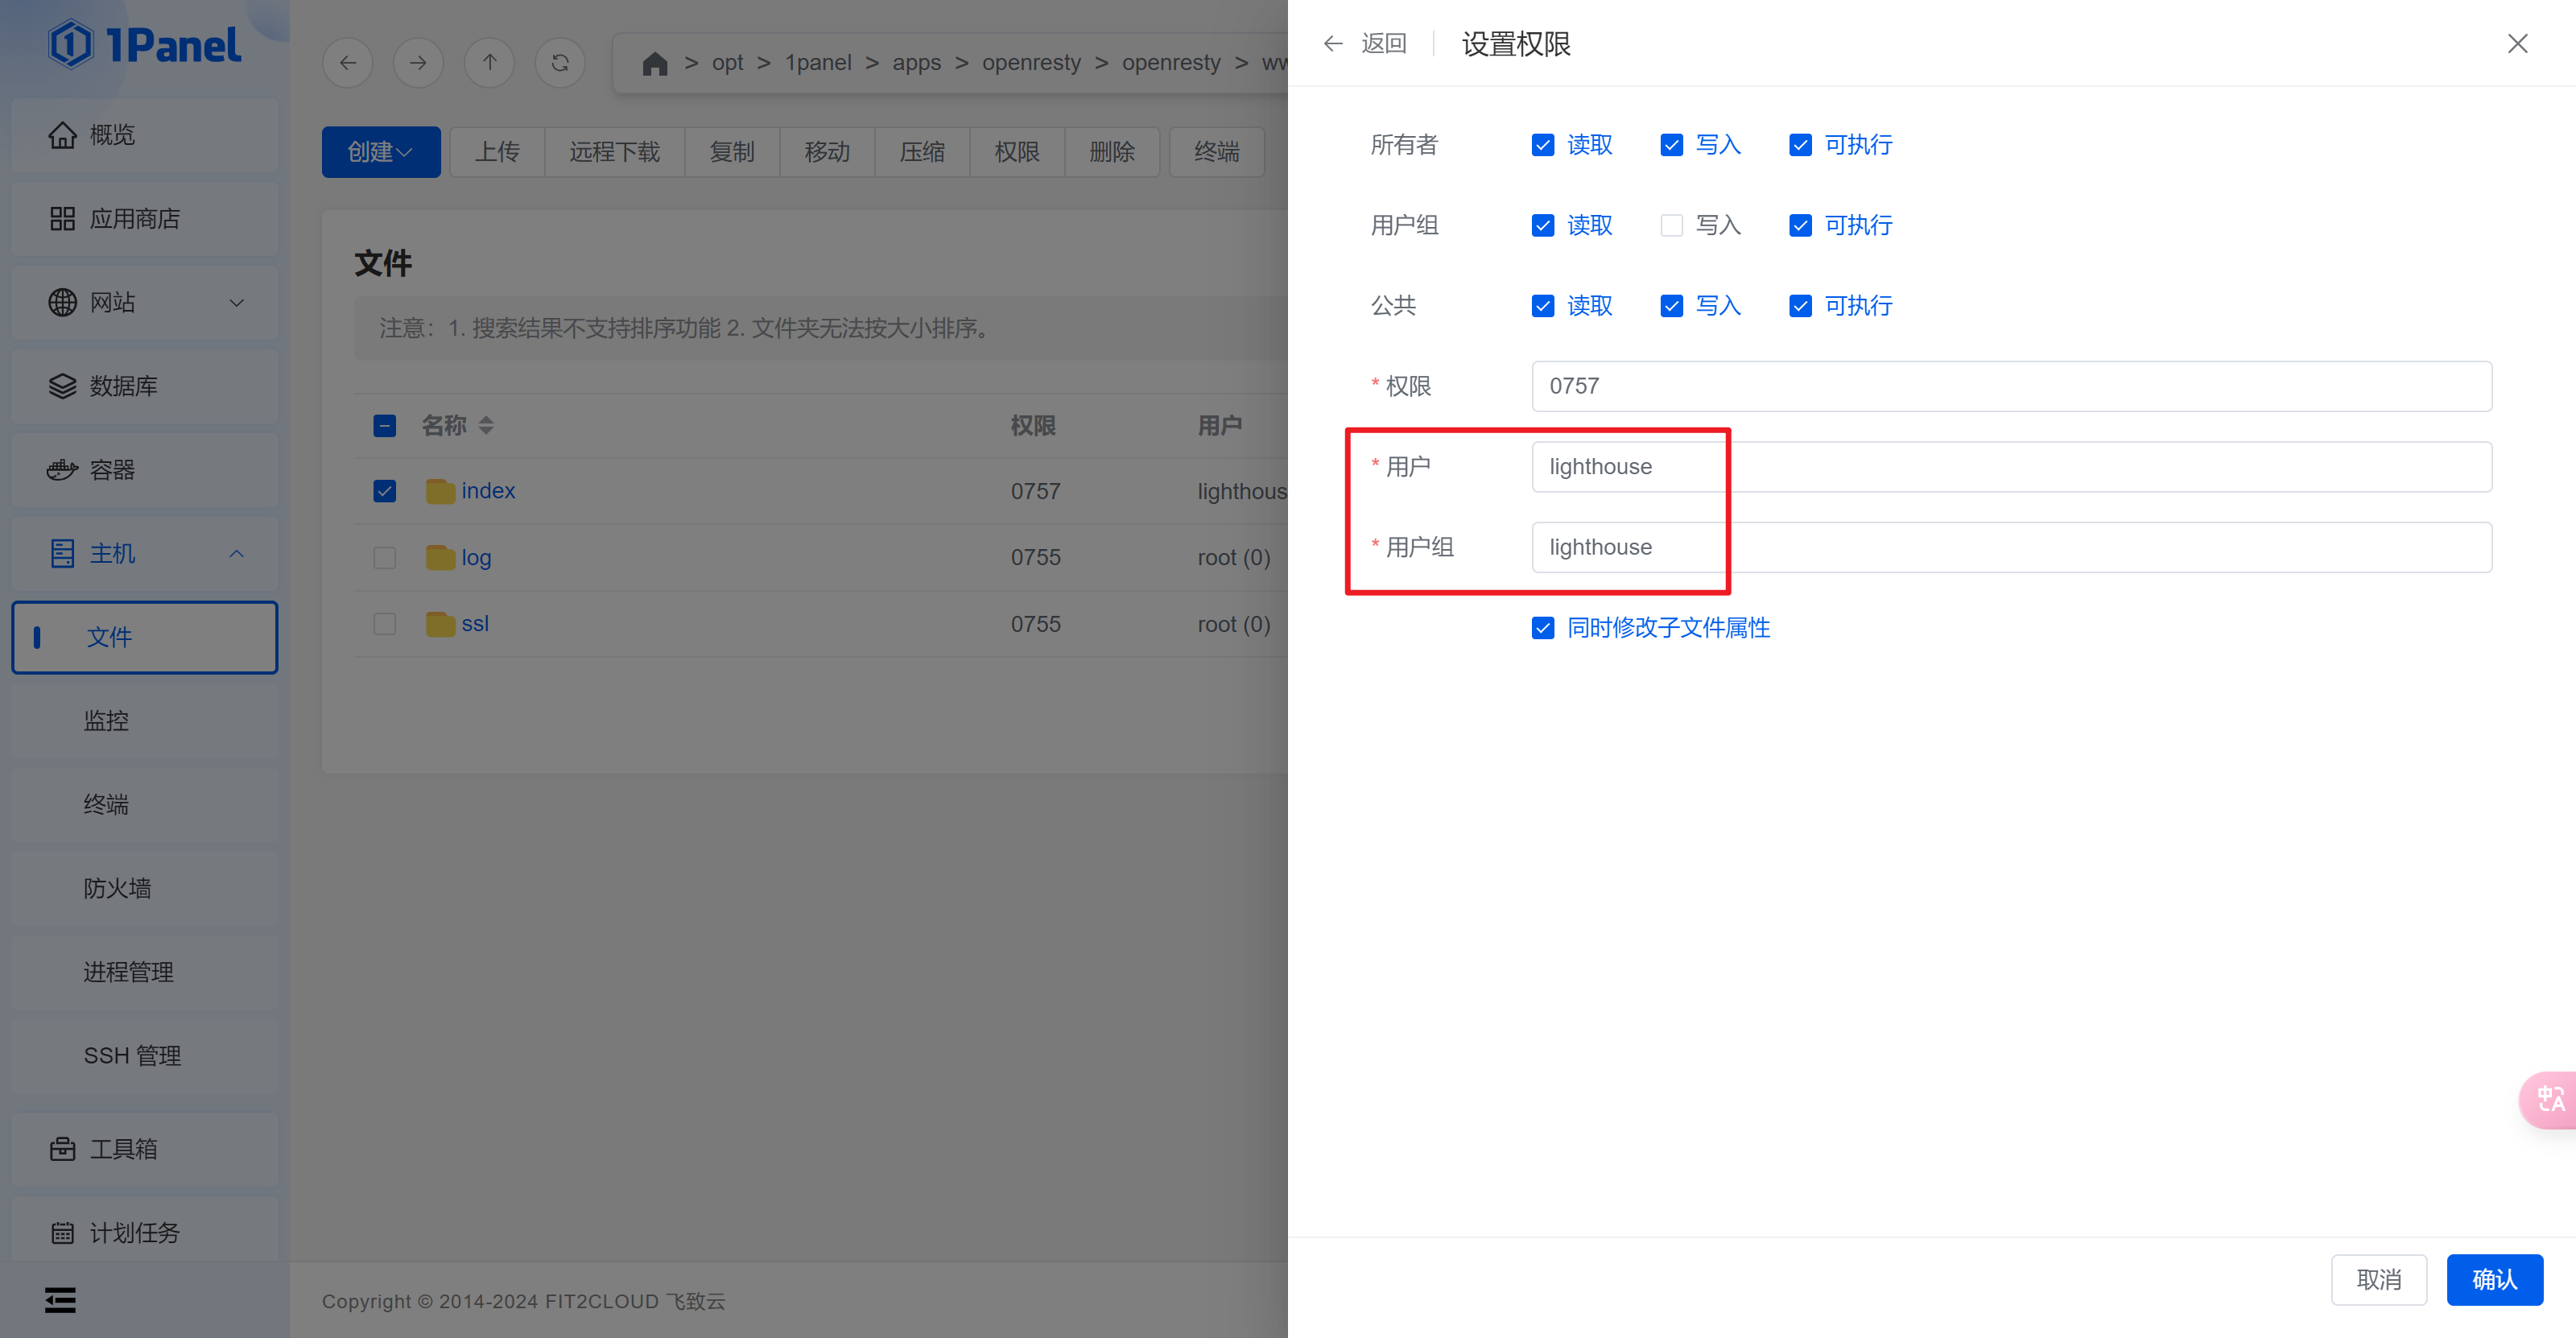Open 应用商店 app store in sidebar

click(x=145, y=219)
